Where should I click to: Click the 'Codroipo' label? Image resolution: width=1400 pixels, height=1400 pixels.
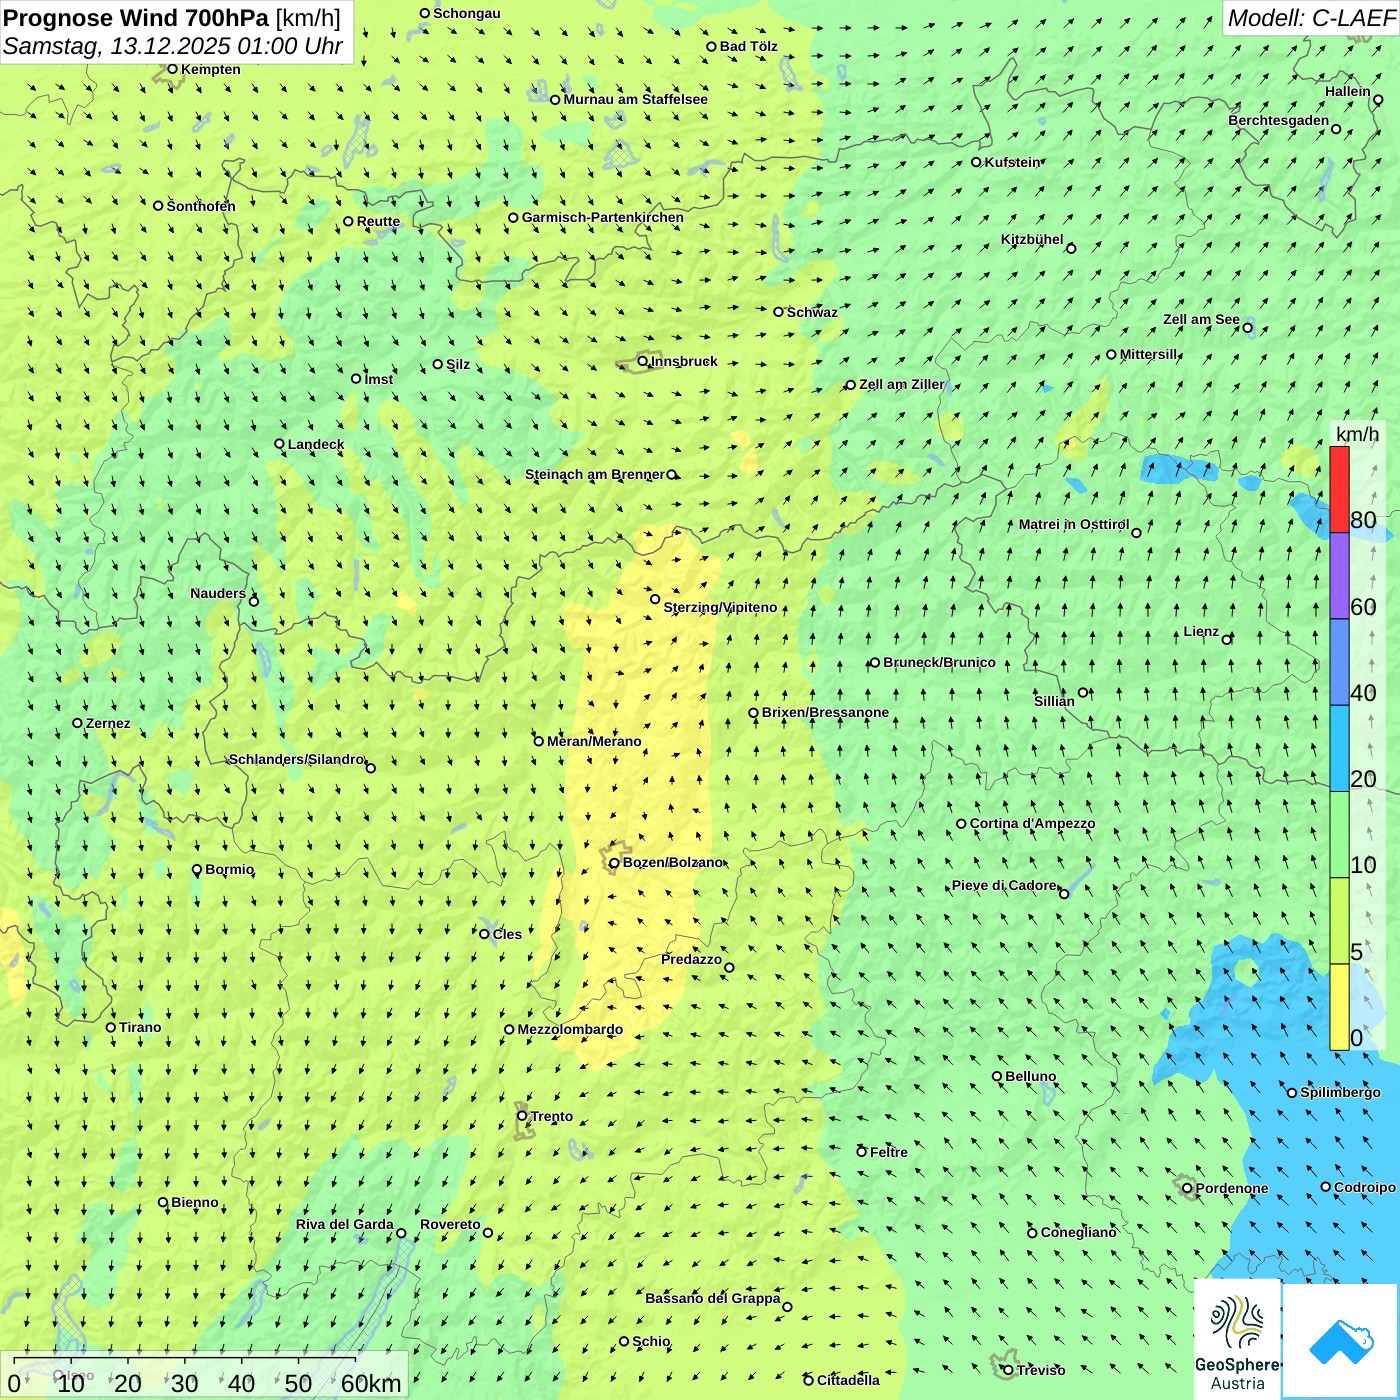(x=1365, y=1187)
